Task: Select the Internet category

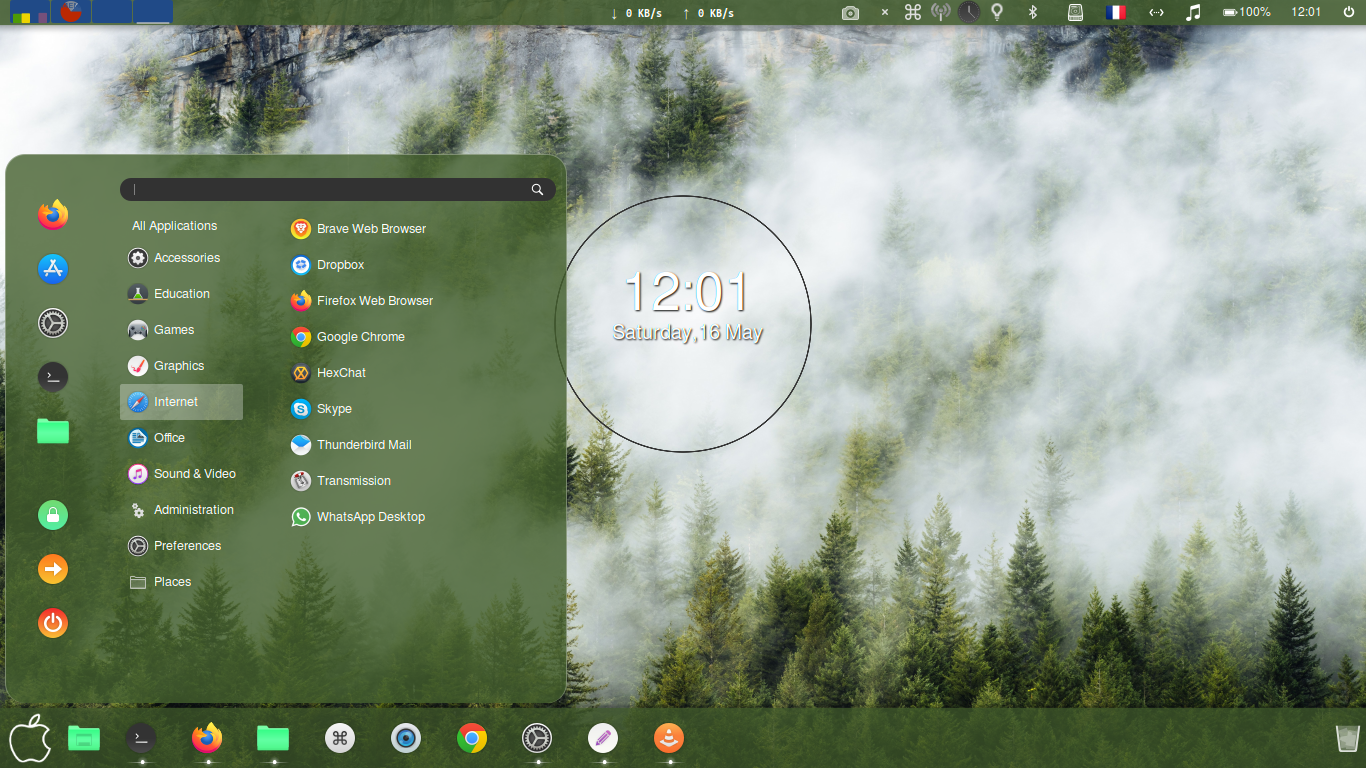Action: point(181,402)
